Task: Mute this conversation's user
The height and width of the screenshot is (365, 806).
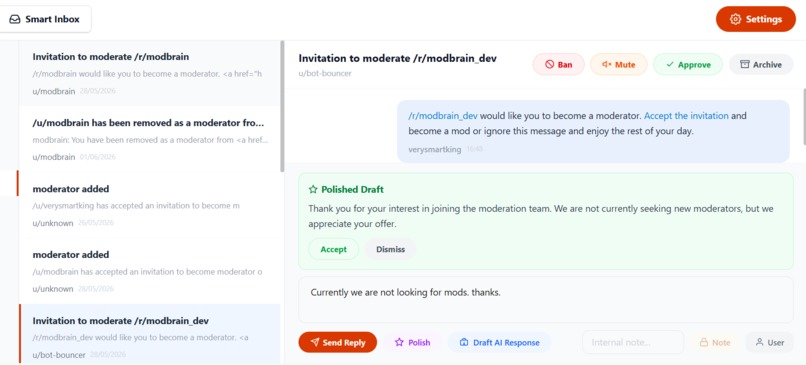Action: pos(618,64)
